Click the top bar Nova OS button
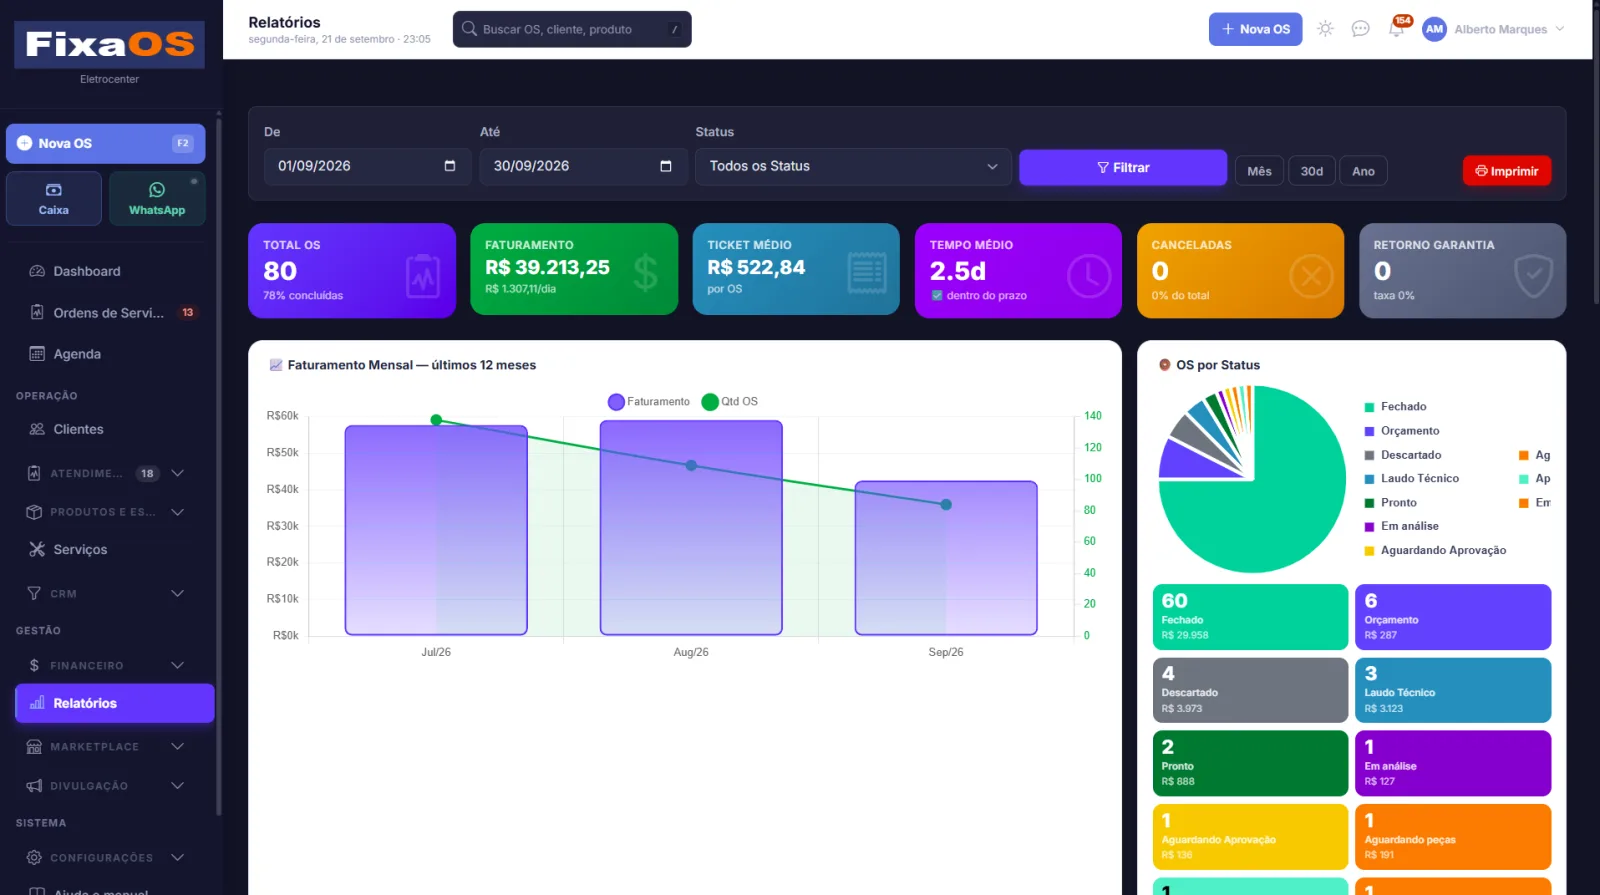1600x895 pixels. click(x=1255, y=29)
